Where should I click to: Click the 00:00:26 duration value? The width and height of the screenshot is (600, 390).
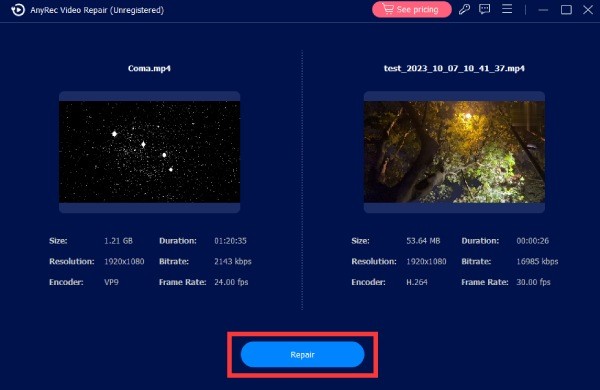[533, 241]
